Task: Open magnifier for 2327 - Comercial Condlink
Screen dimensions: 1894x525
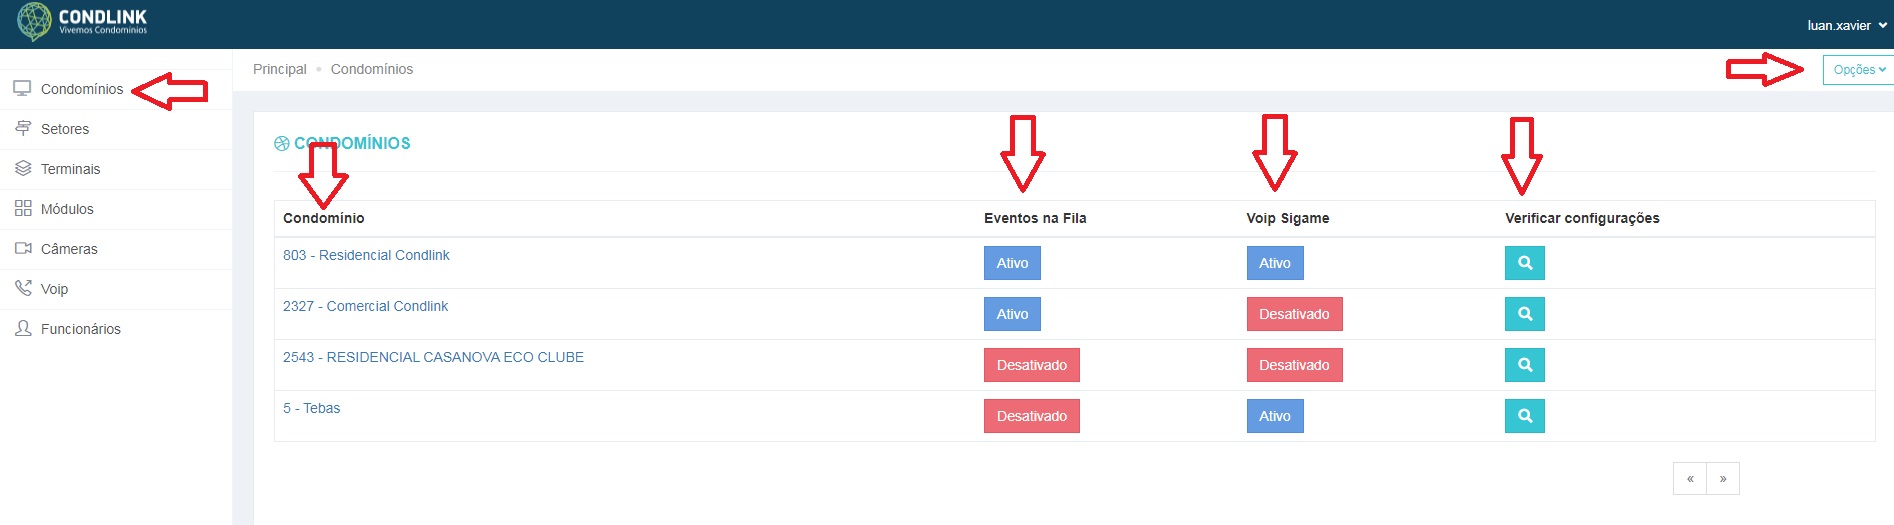Action: [1524, 314]
